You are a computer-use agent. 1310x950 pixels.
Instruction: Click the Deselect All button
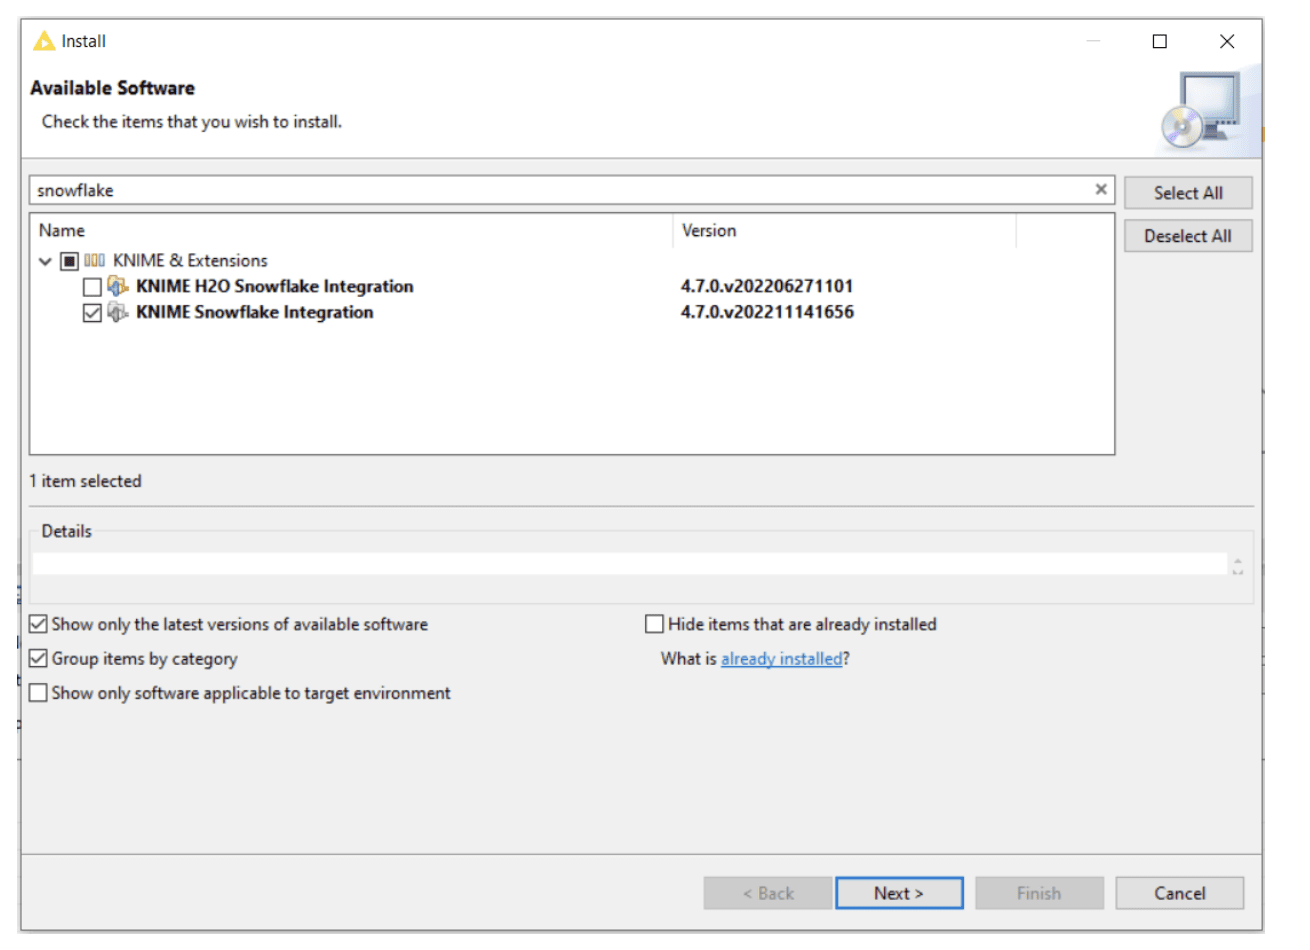(1188, 236)
